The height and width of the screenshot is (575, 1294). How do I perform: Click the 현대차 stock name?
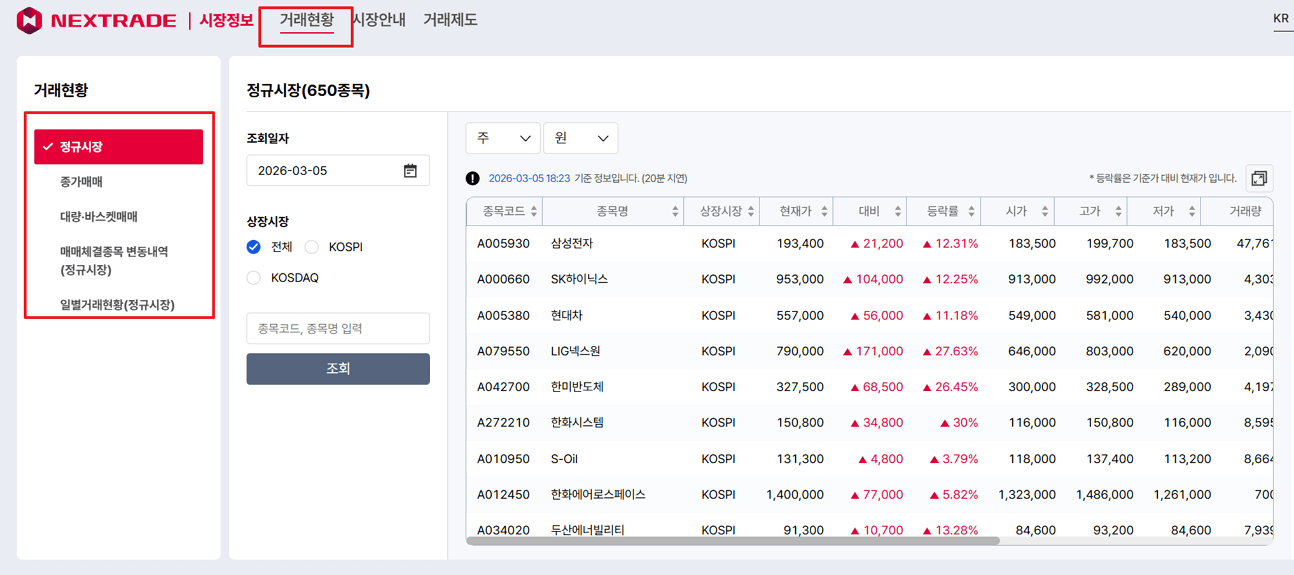point(566,315)
